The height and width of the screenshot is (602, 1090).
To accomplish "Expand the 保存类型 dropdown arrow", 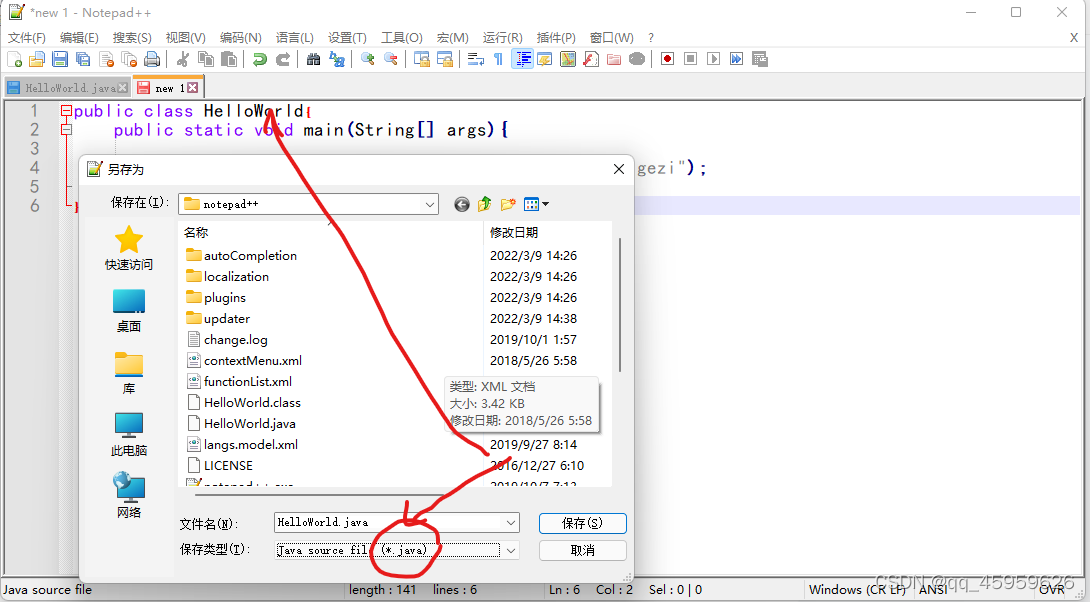I will [x=511, y=551].
